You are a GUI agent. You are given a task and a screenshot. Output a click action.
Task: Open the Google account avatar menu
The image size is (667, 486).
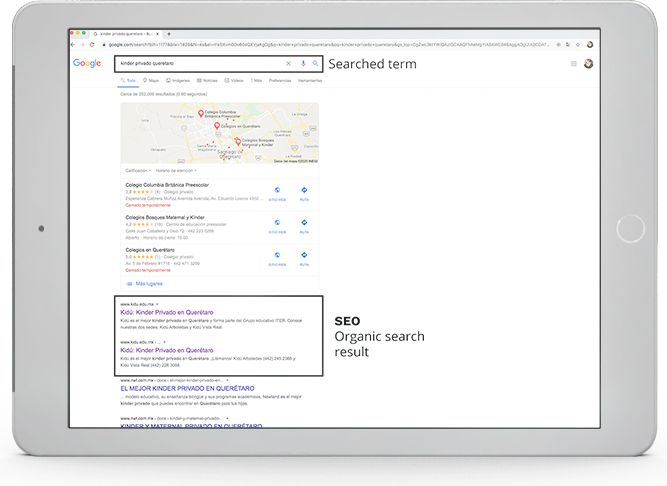point(588,63)
